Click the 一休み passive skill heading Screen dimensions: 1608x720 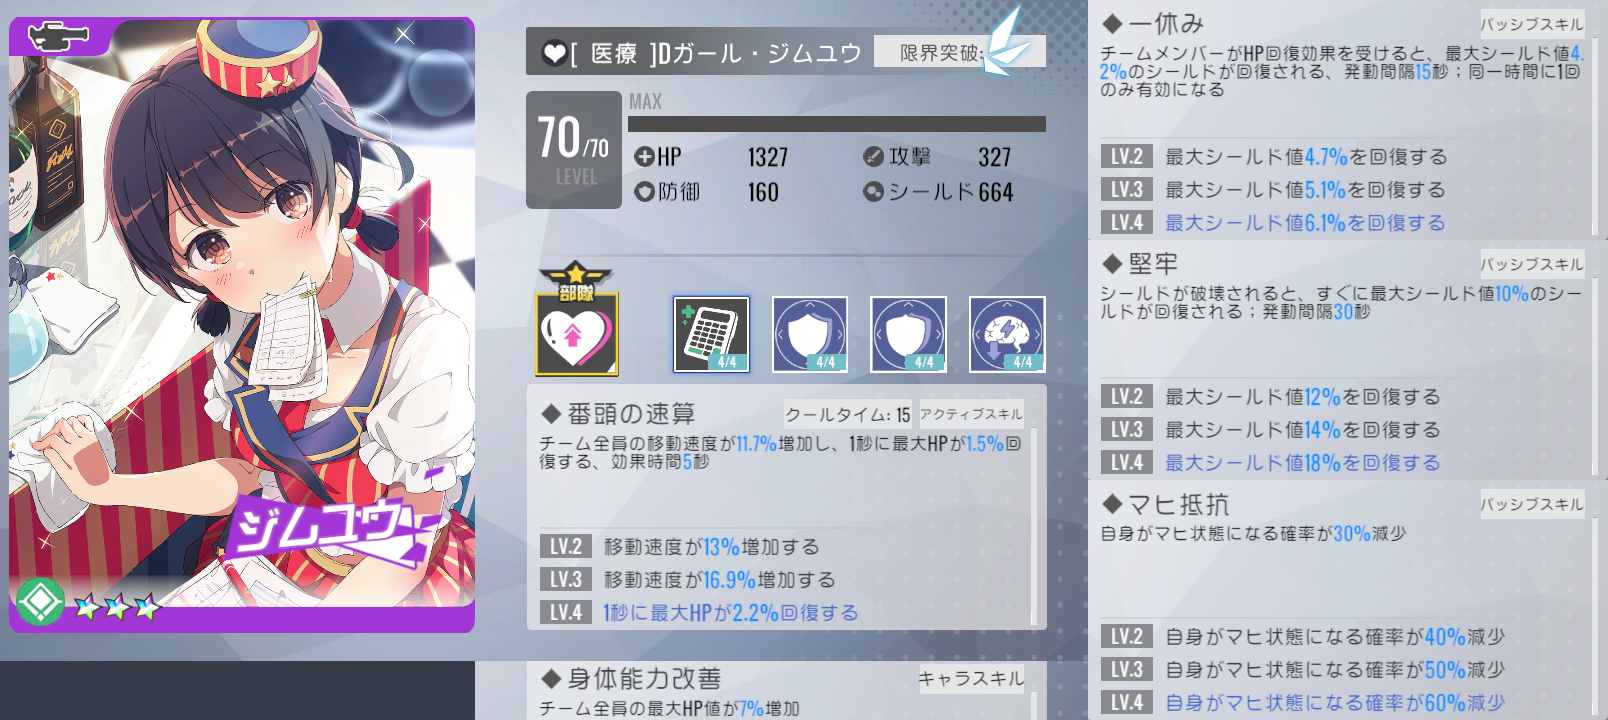click(x=1166, y=23)
